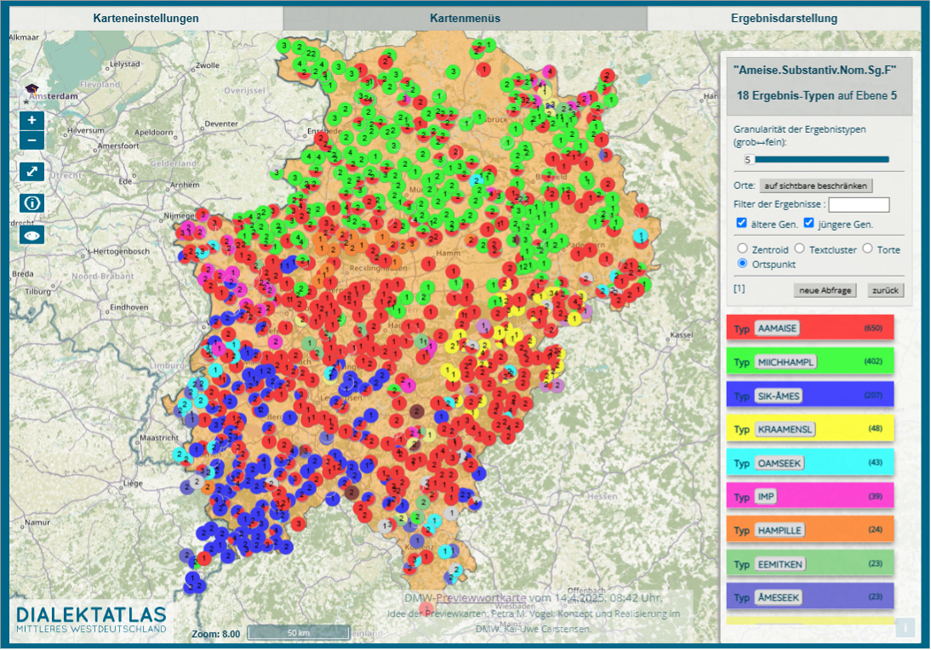Image resolution: width=931 pixels, height=650 pixels.
Task: Uncheck the jüngere Gen. checkbox
Action: pyautogui.click(x=808, y=223)
